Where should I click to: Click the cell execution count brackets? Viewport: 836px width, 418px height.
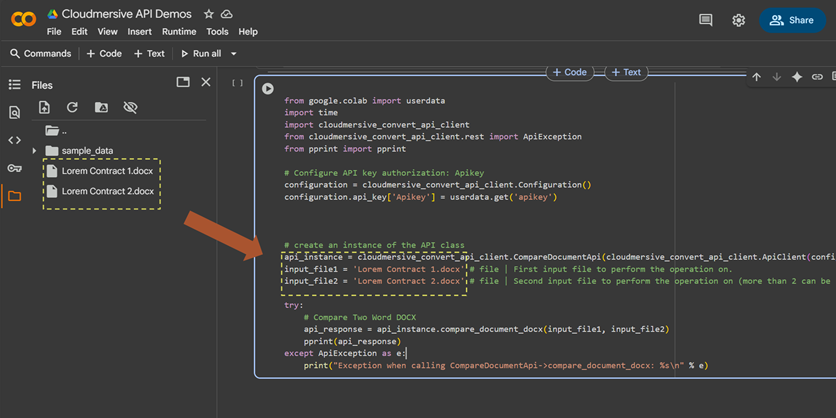tap(237, 83)
